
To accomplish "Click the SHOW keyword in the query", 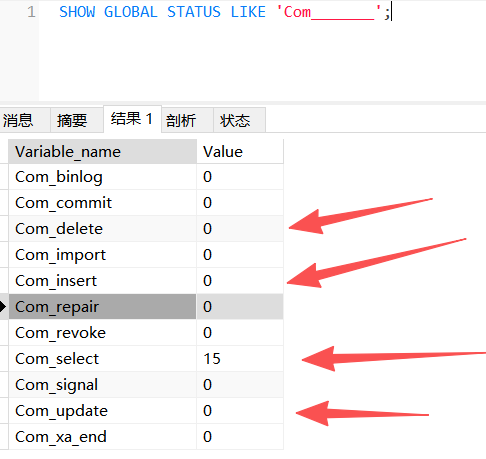I will [77, 12].
